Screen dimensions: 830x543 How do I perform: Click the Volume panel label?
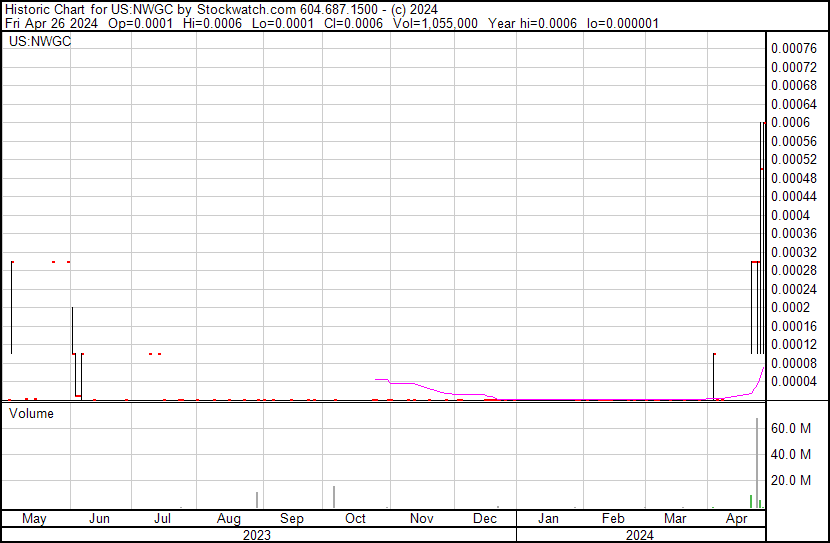coord(31,413)
